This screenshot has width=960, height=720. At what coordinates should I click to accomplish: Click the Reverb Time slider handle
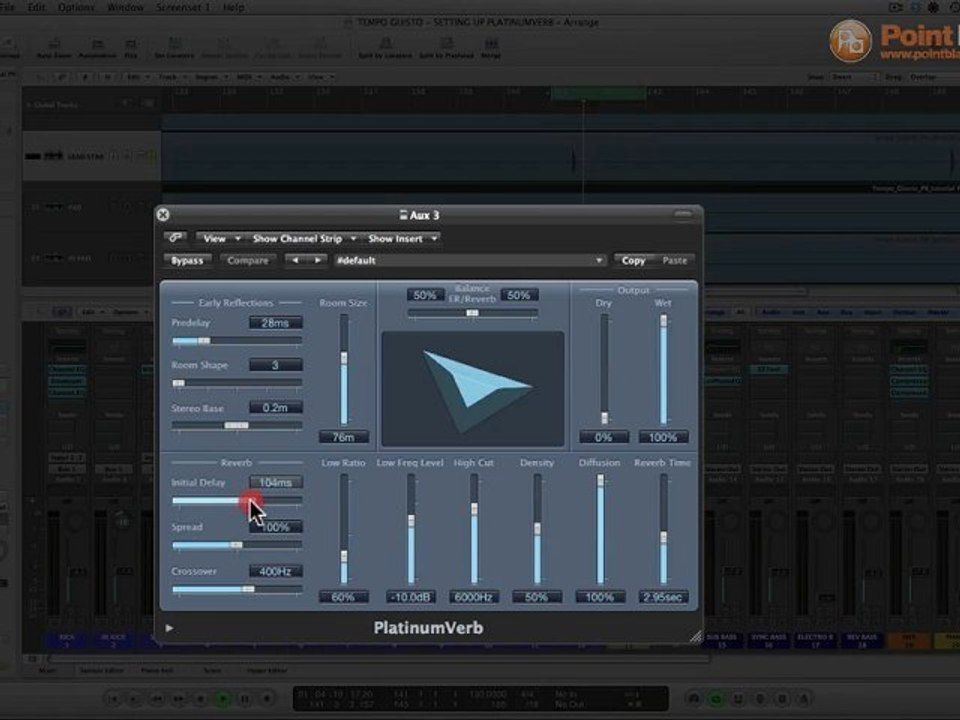[x=663, y=537]
